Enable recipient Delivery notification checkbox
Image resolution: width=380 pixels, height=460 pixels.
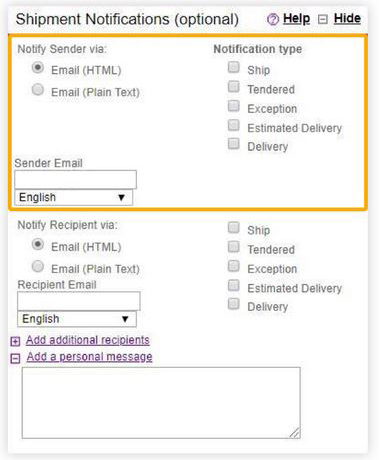(234, 304)
